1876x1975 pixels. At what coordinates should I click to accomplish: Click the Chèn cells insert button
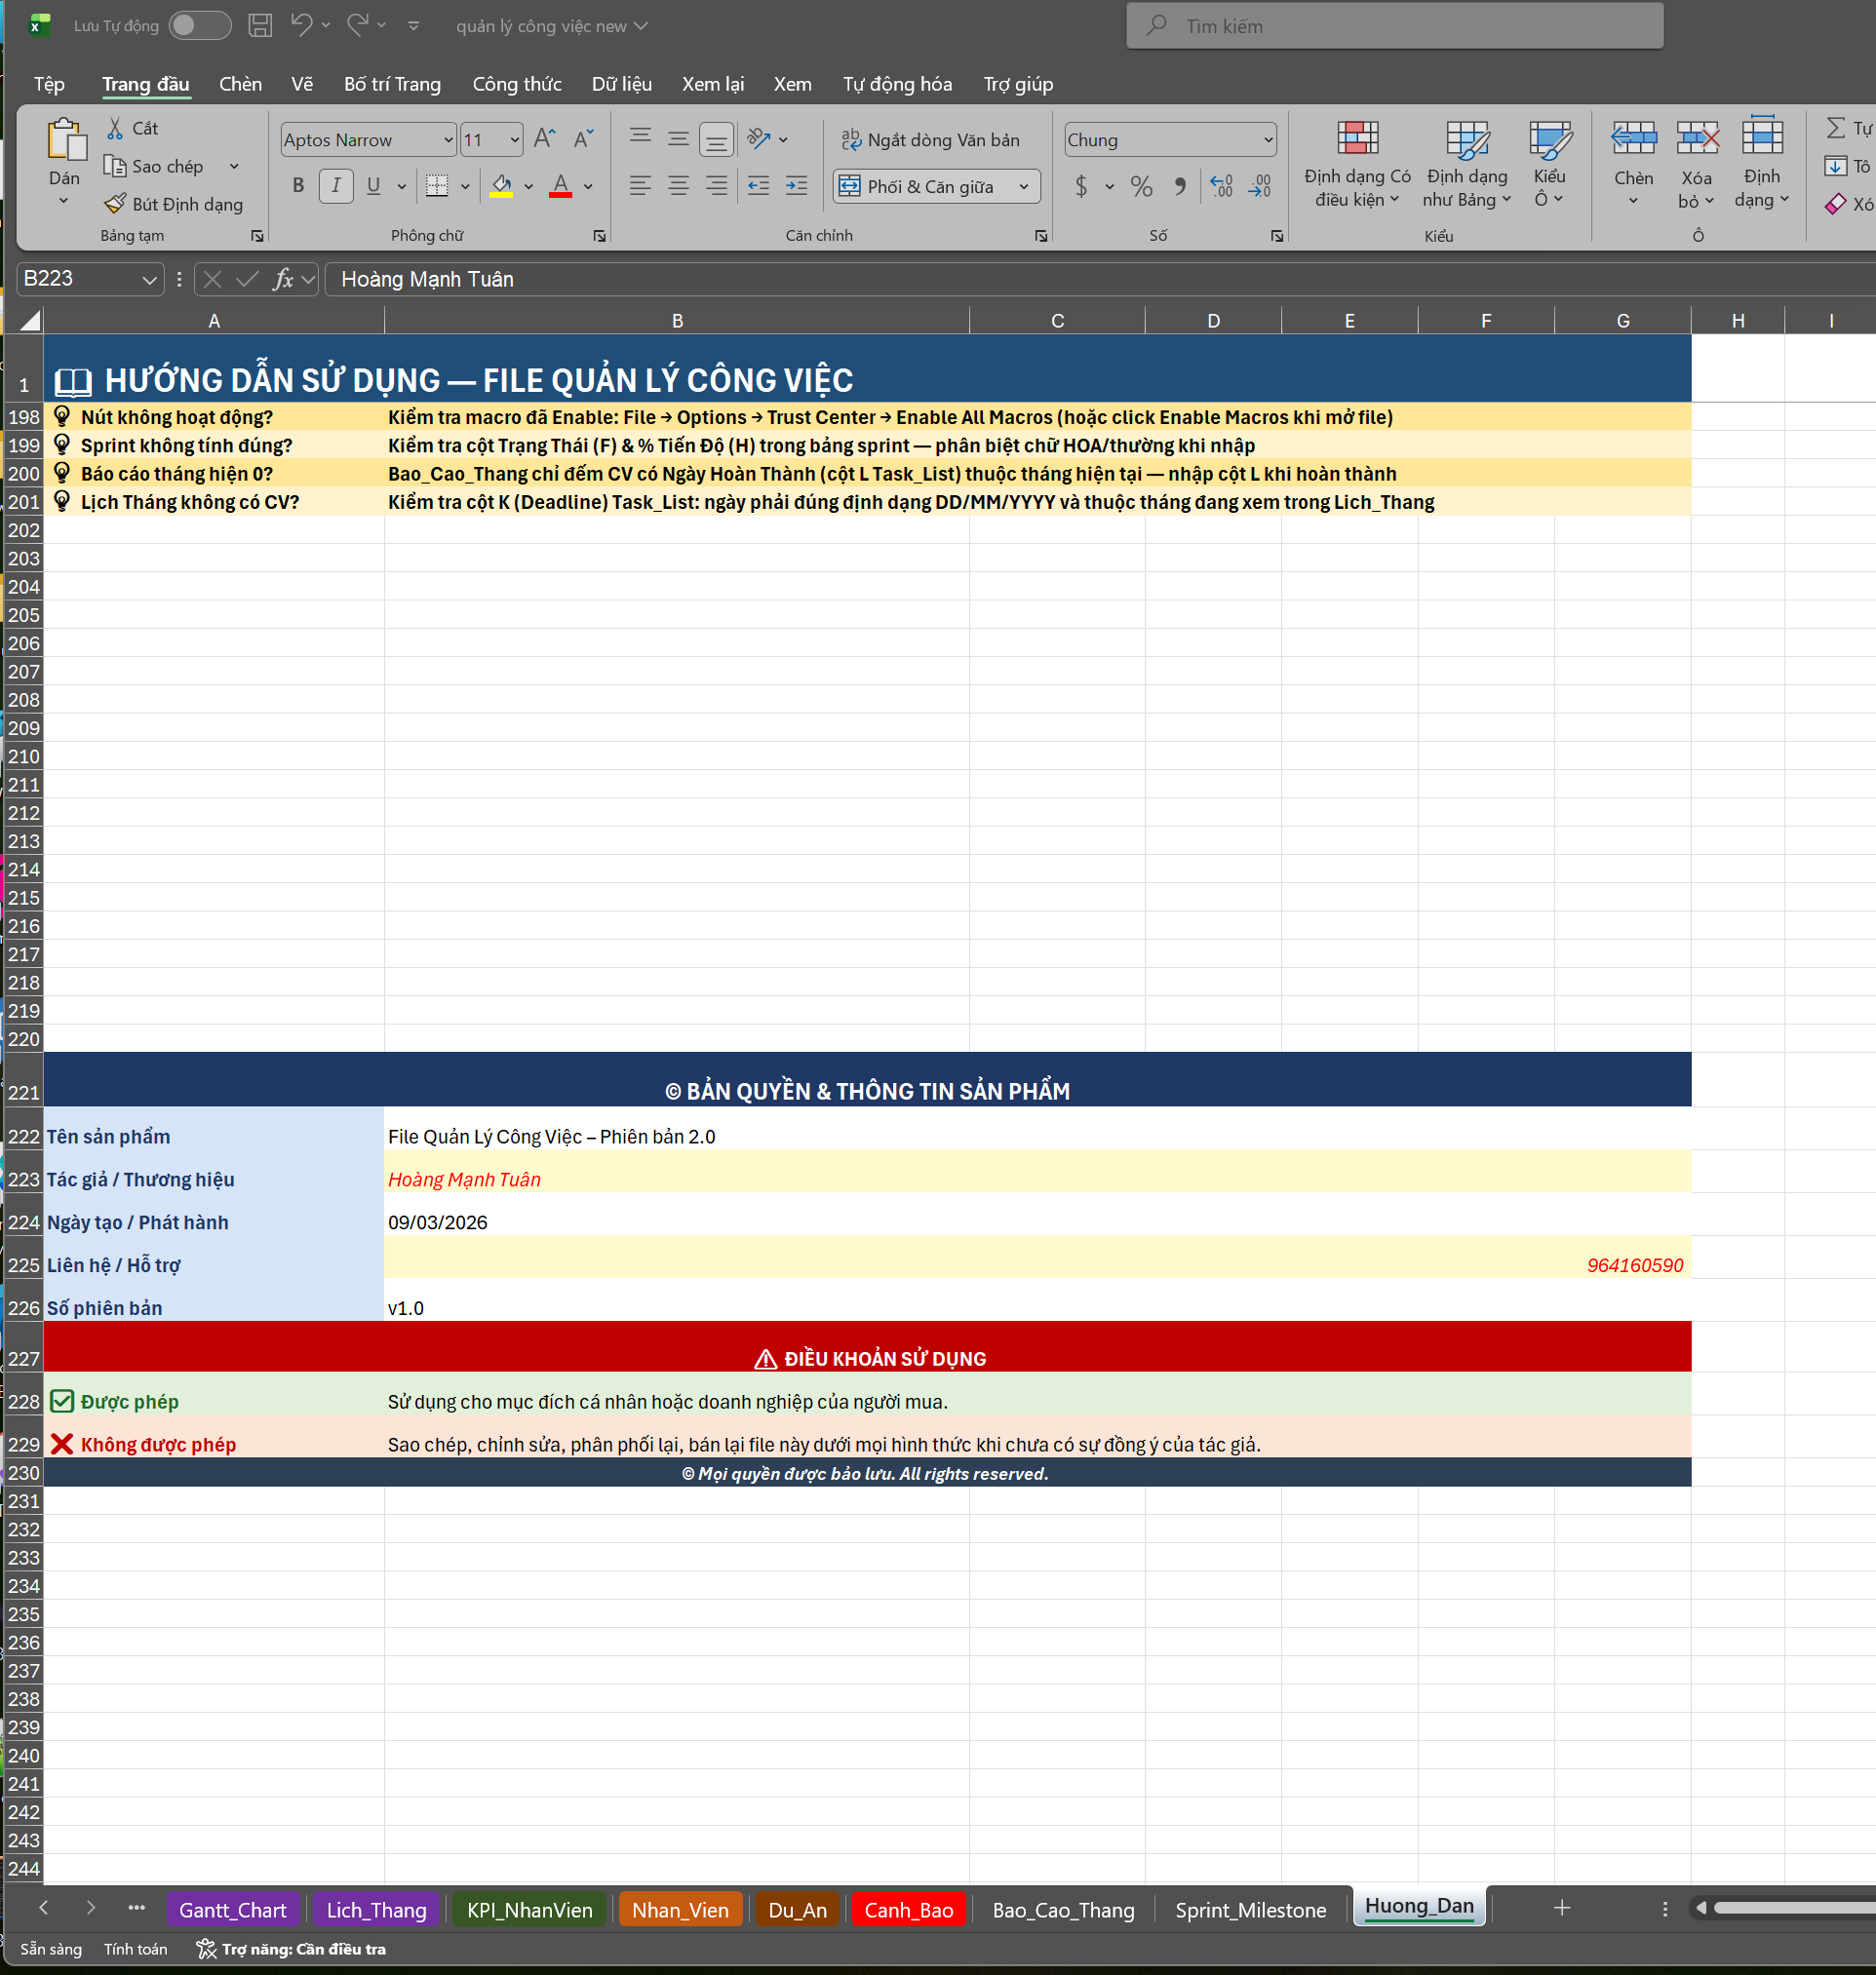1633,164
